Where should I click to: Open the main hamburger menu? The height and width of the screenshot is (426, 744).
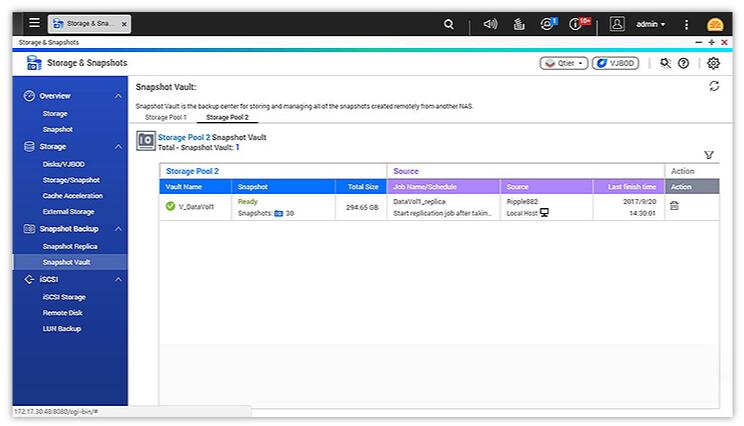point(34,23)
